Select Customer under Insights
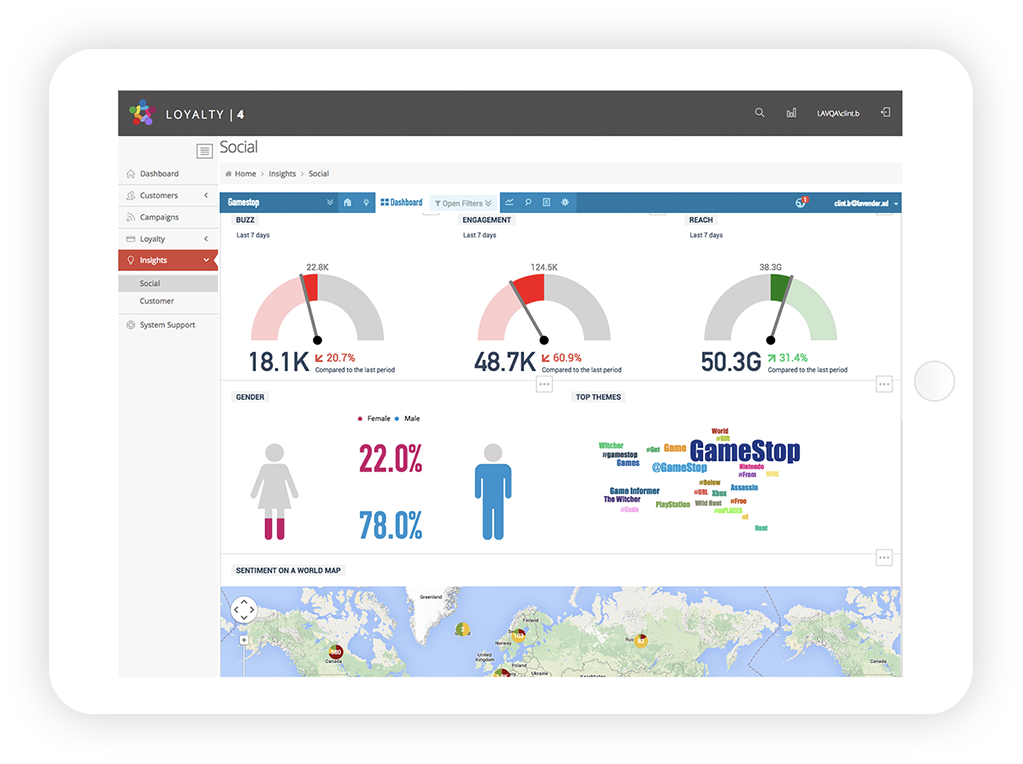The image size is (1023, 764). 168,301
